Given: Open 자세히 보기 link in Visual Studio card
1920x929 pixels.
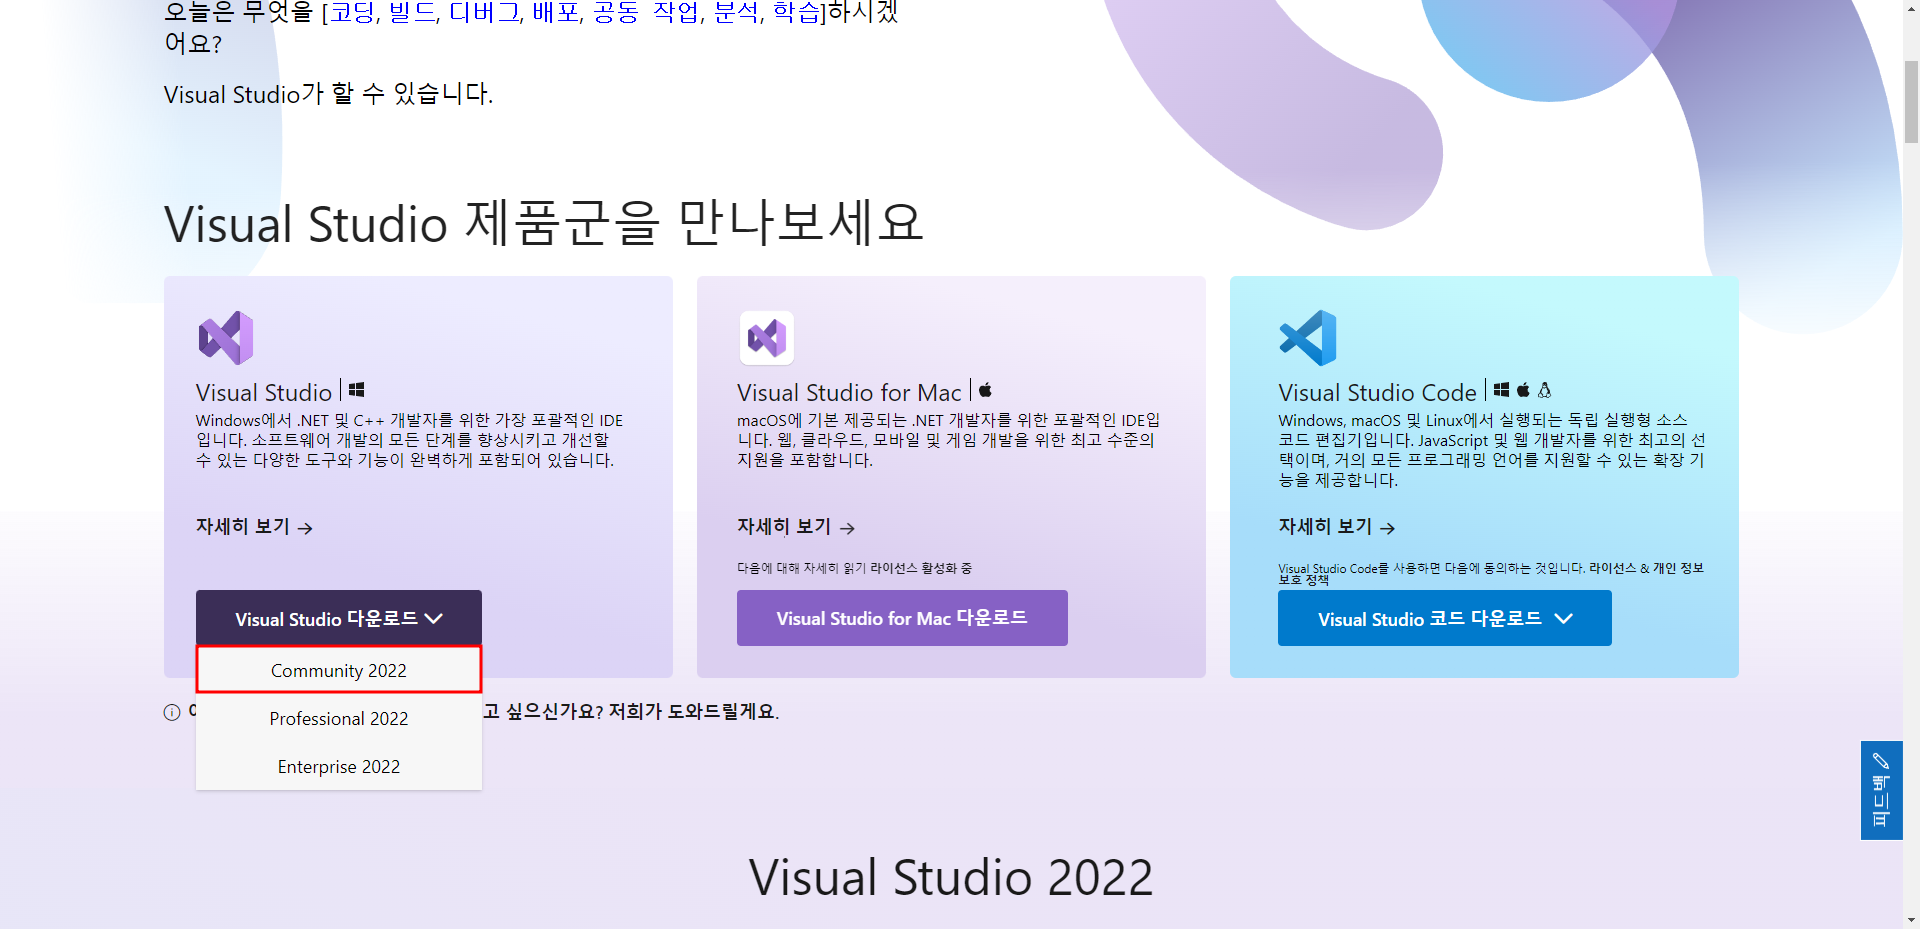Looking at the screenshot, I should tap(254, 527).
